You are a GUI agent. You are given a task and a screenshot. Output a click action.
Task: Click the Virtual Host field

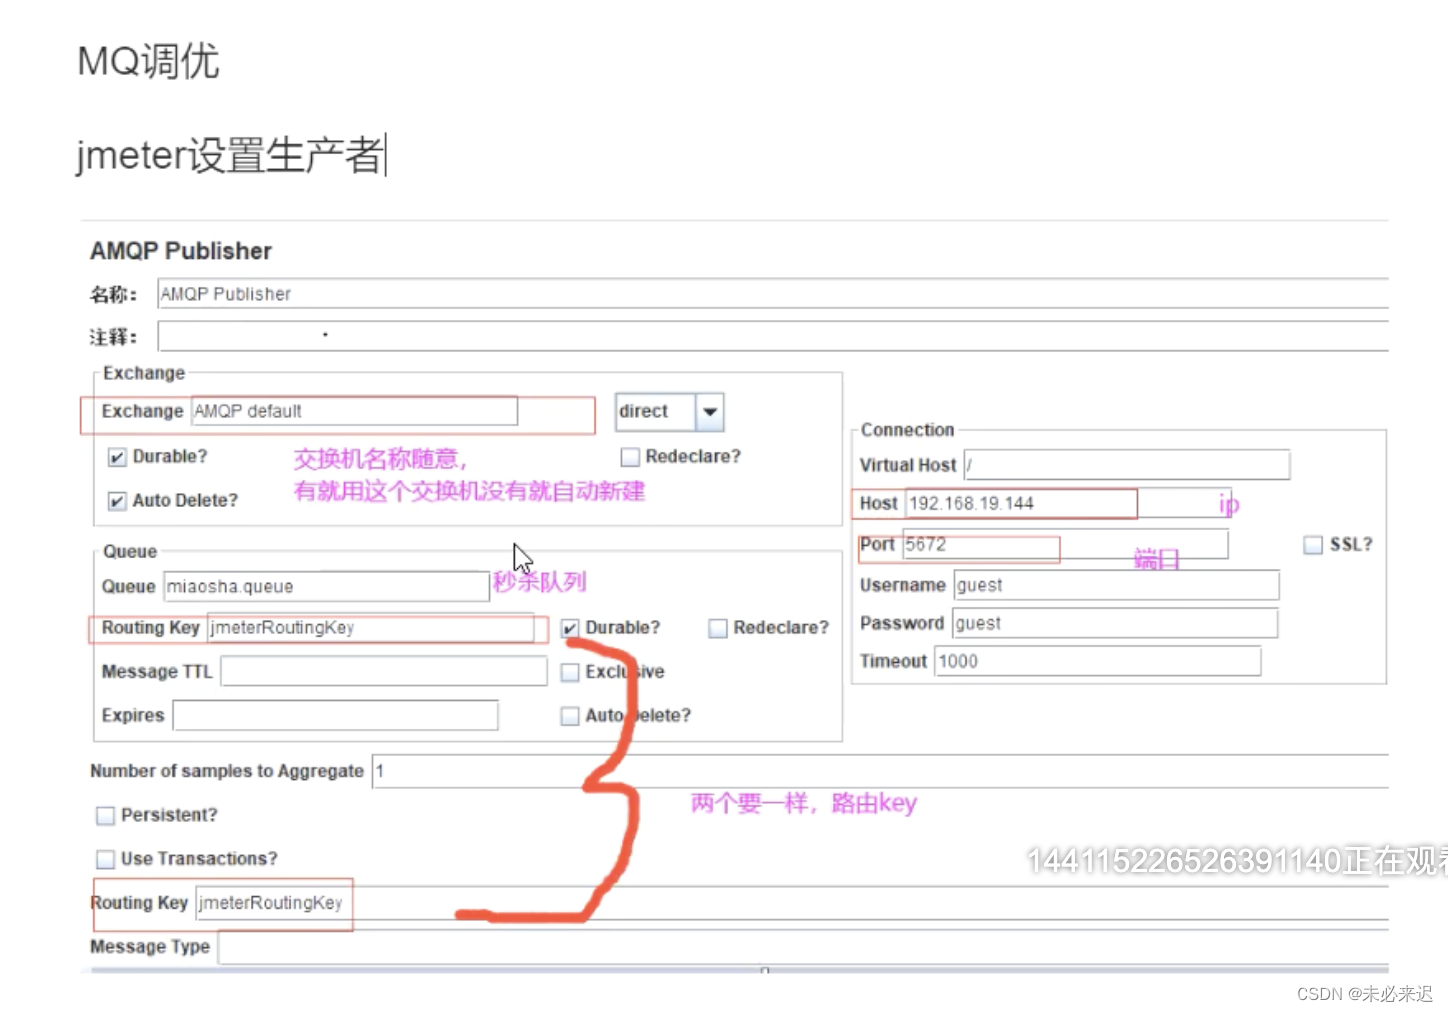point(1127,465)
